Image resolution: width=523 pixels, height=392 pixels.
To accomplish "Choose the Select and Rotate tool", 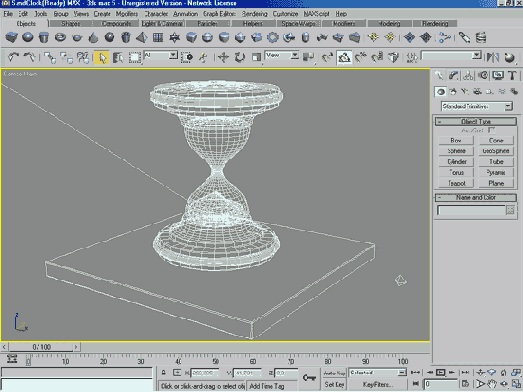I will tap(239, 57).
